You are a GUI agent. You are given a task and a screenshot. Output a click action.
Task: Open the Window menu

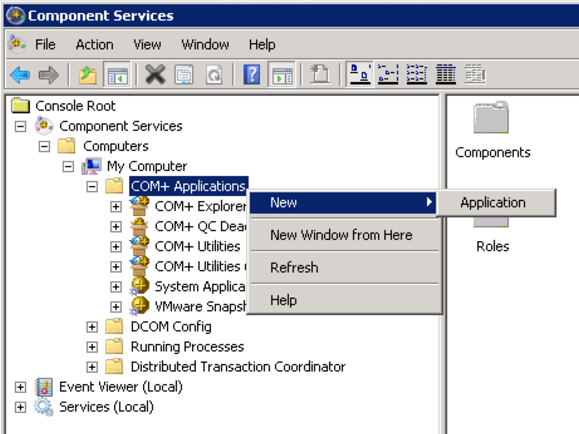point(205,45)
